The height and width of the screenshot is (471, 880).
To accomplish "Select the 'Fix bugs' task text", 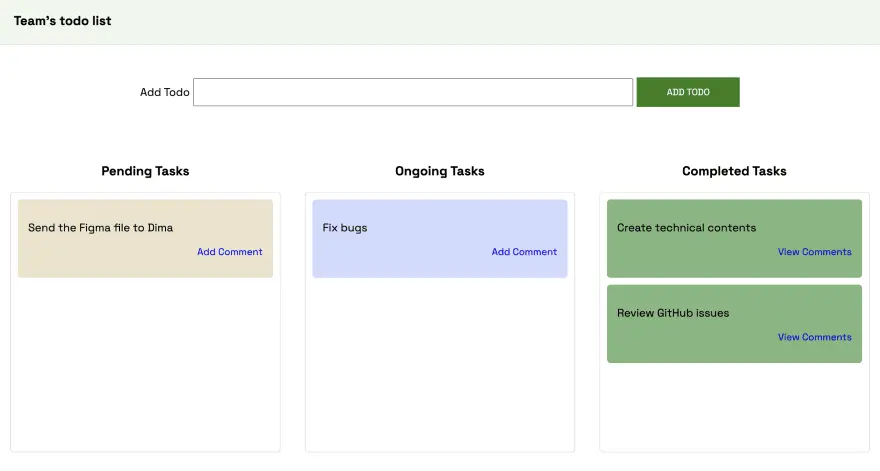I will click(345, 228).
